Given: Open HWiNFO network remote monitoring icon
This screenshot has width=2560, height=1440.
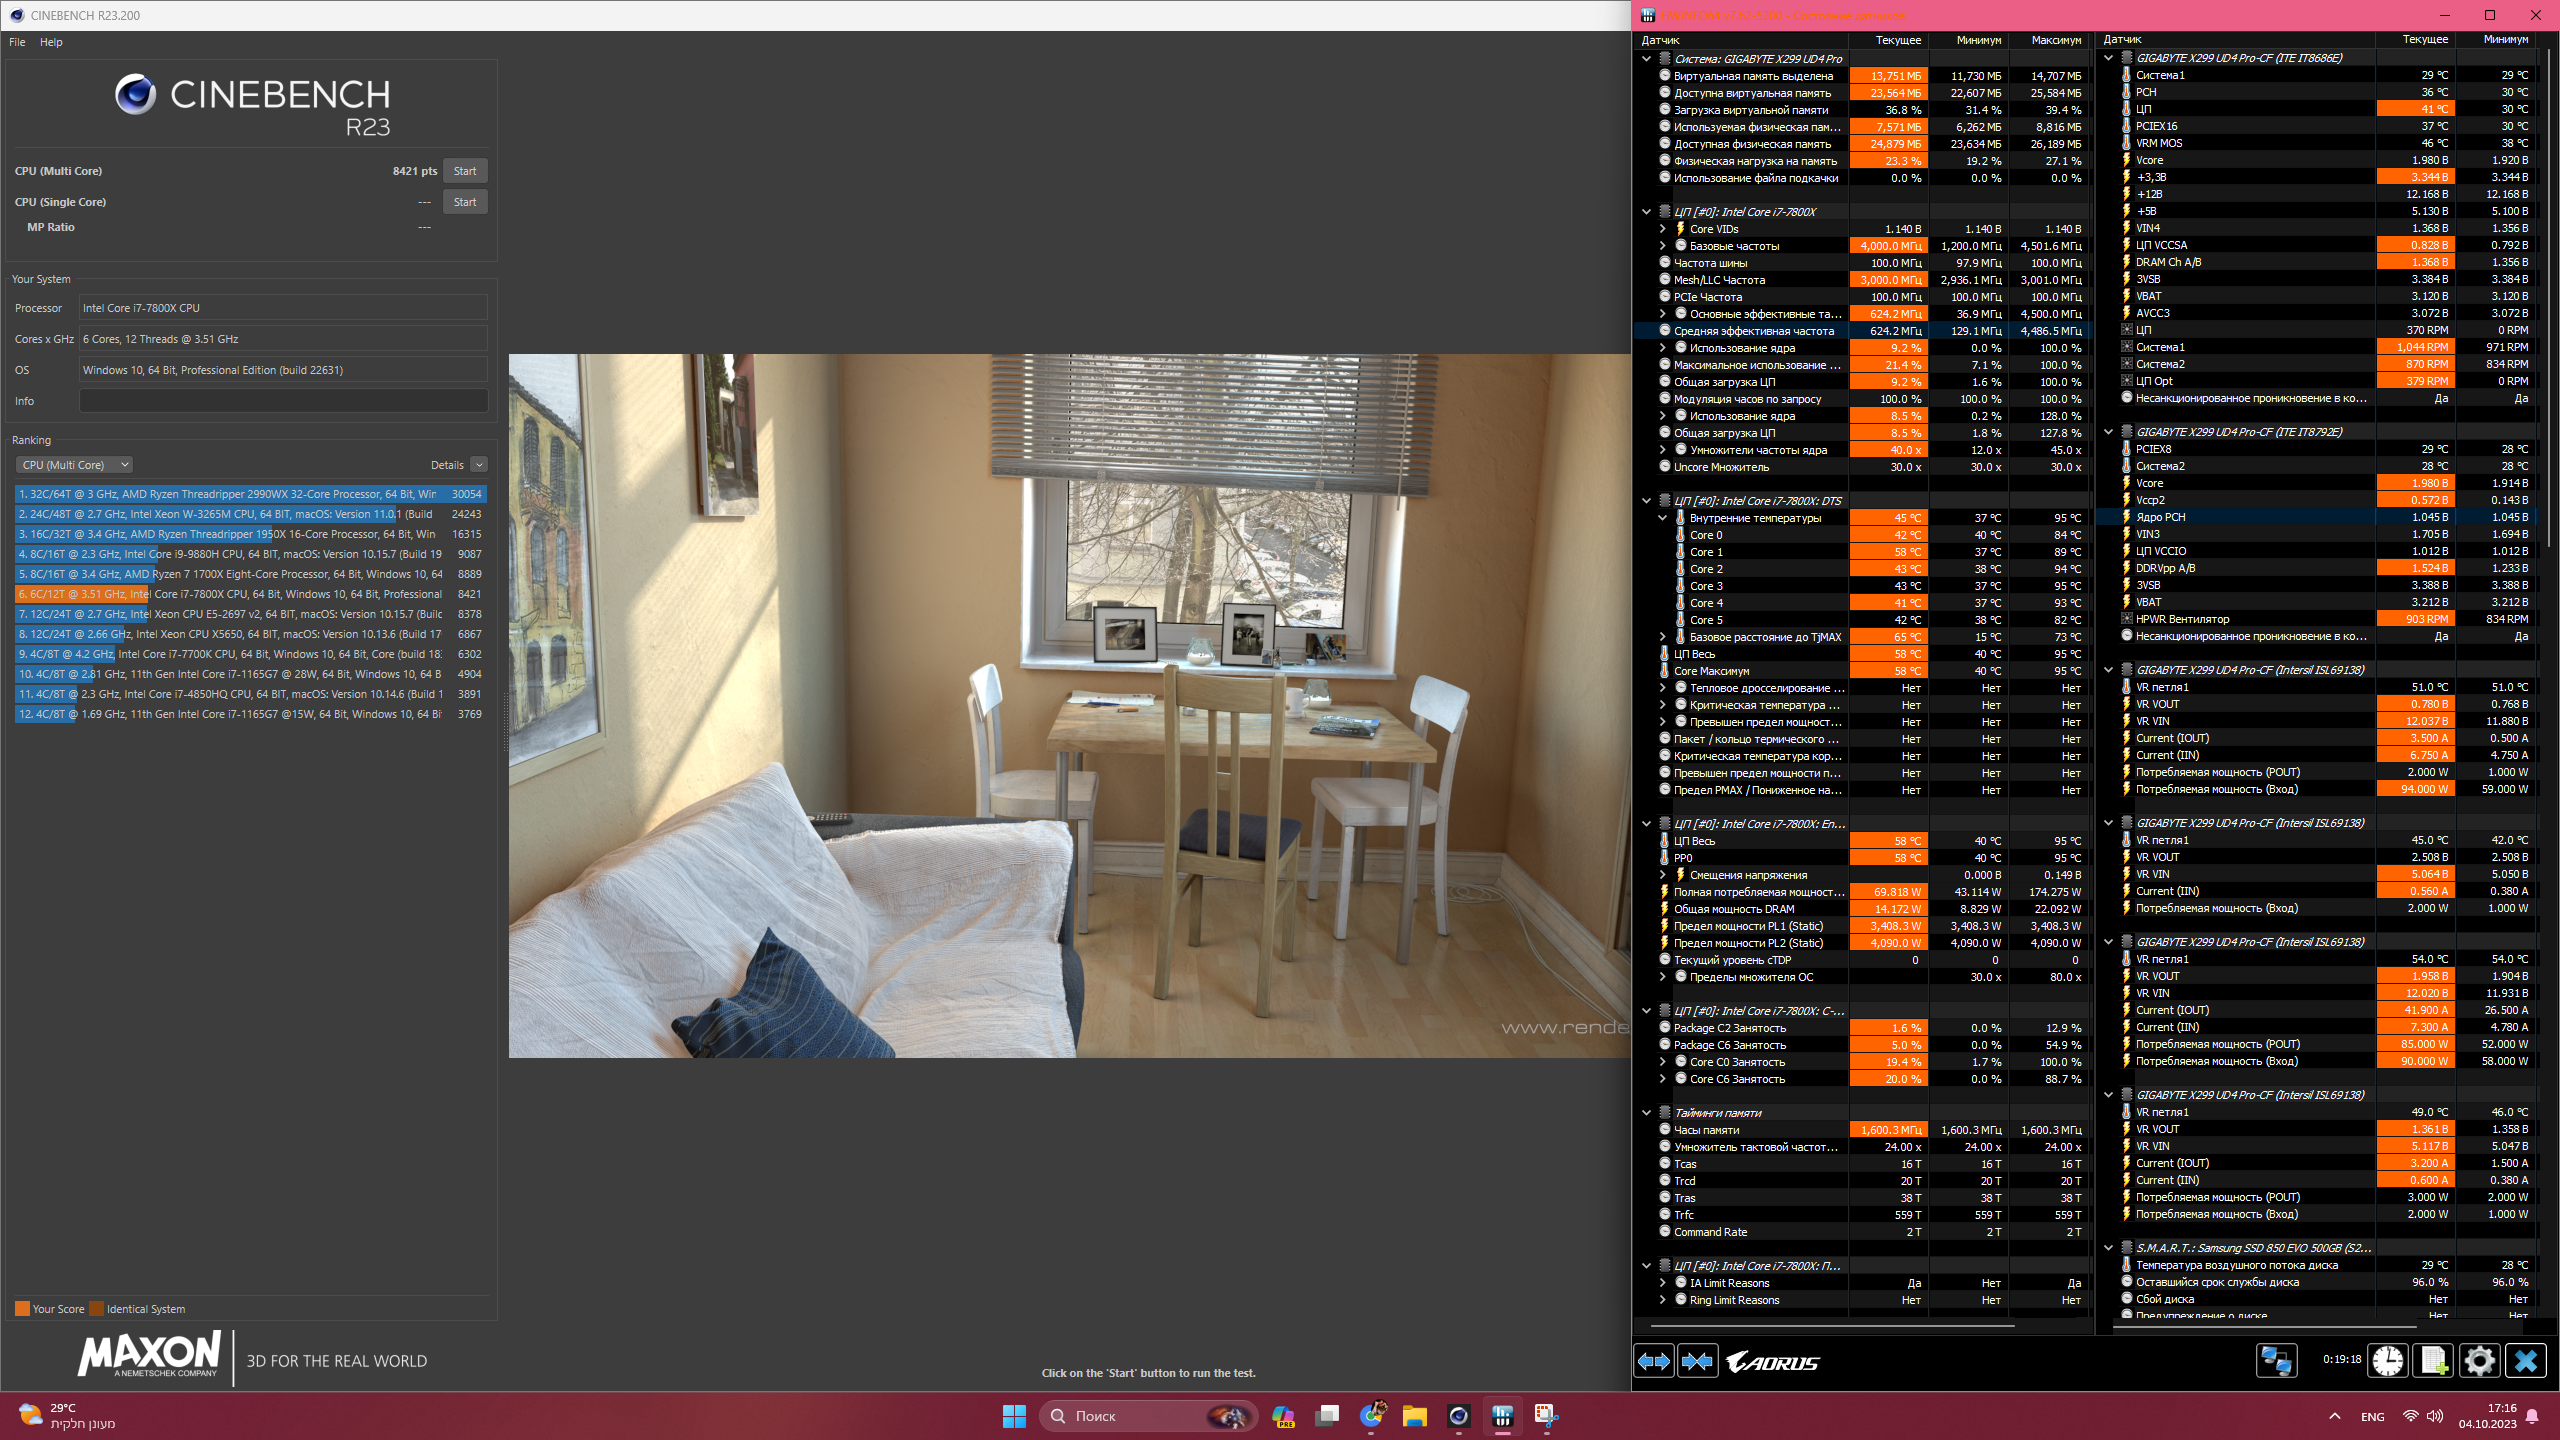Looking at the screenshot, I should pos(2276,1361).
